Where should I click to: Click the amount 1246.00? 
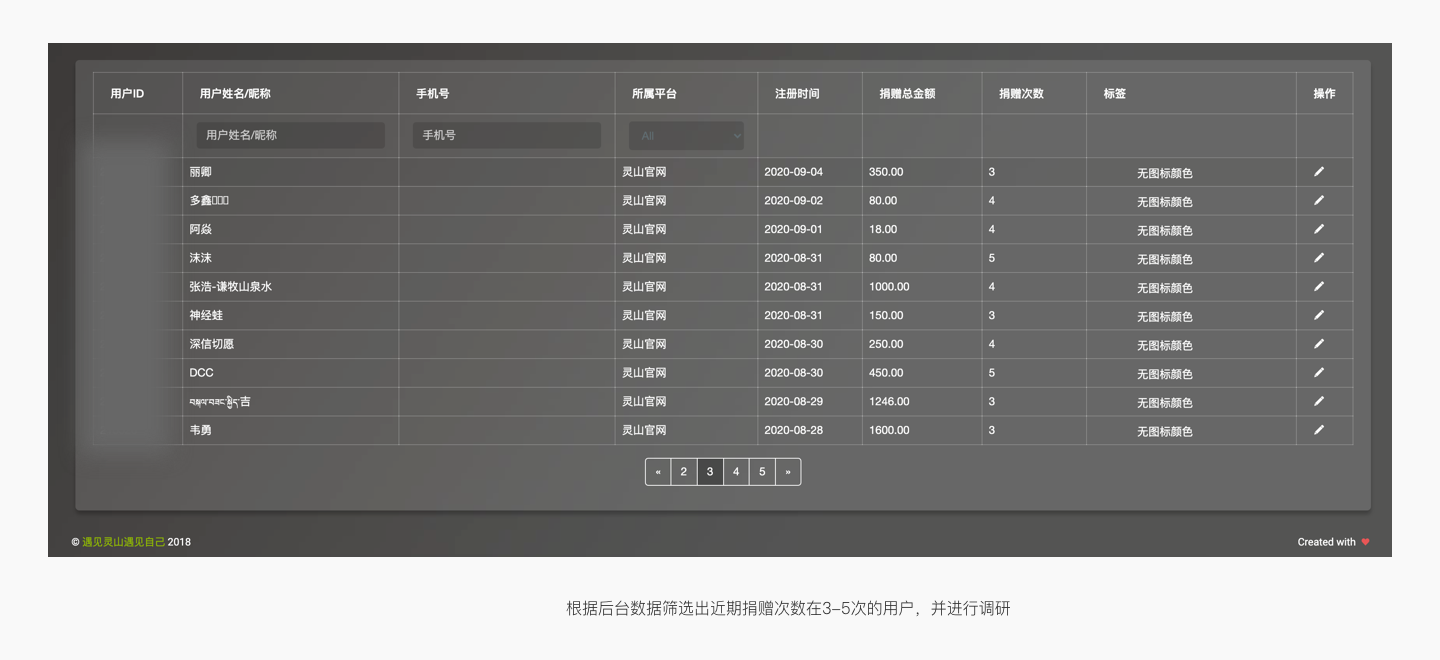pos(889,401)
